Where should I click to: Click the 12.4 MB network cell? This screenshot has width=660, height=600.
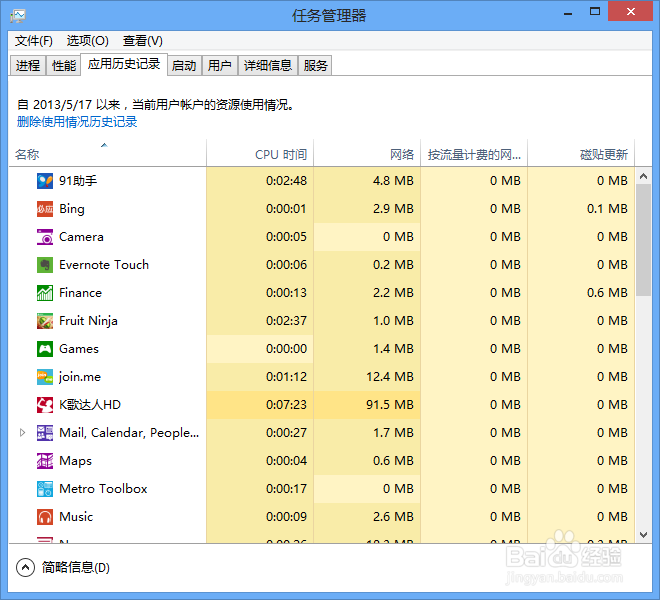click(x=367, y=377)
